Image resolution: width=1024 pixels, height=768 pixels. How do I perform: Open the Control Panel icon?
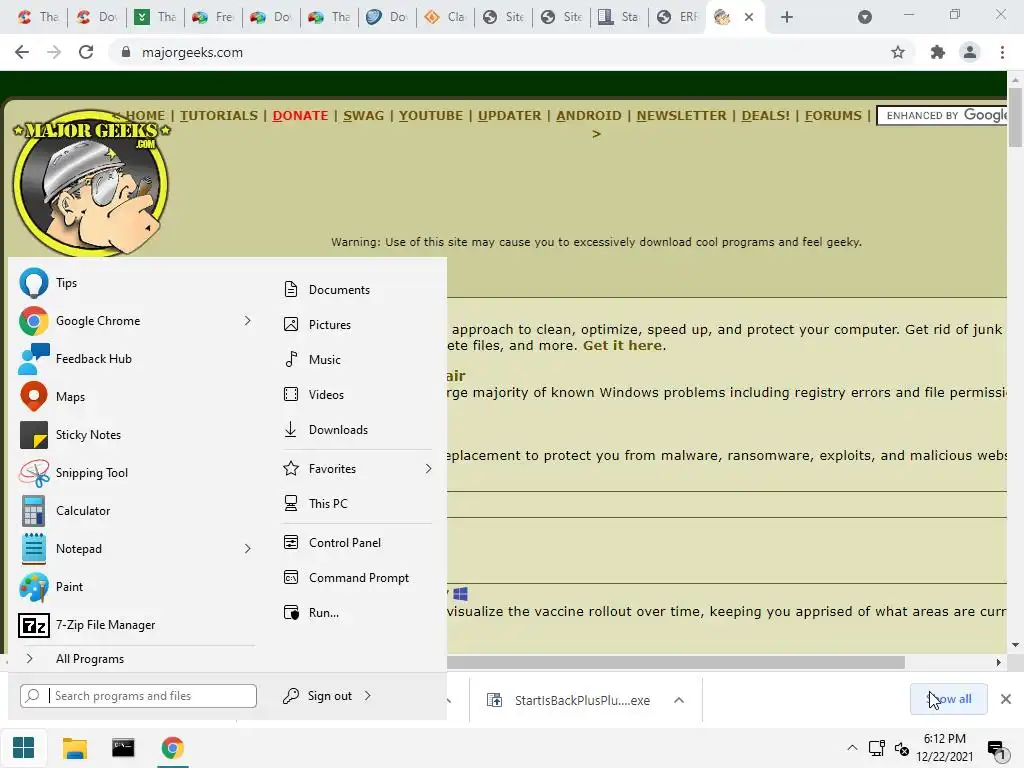[x=291, y=543]
